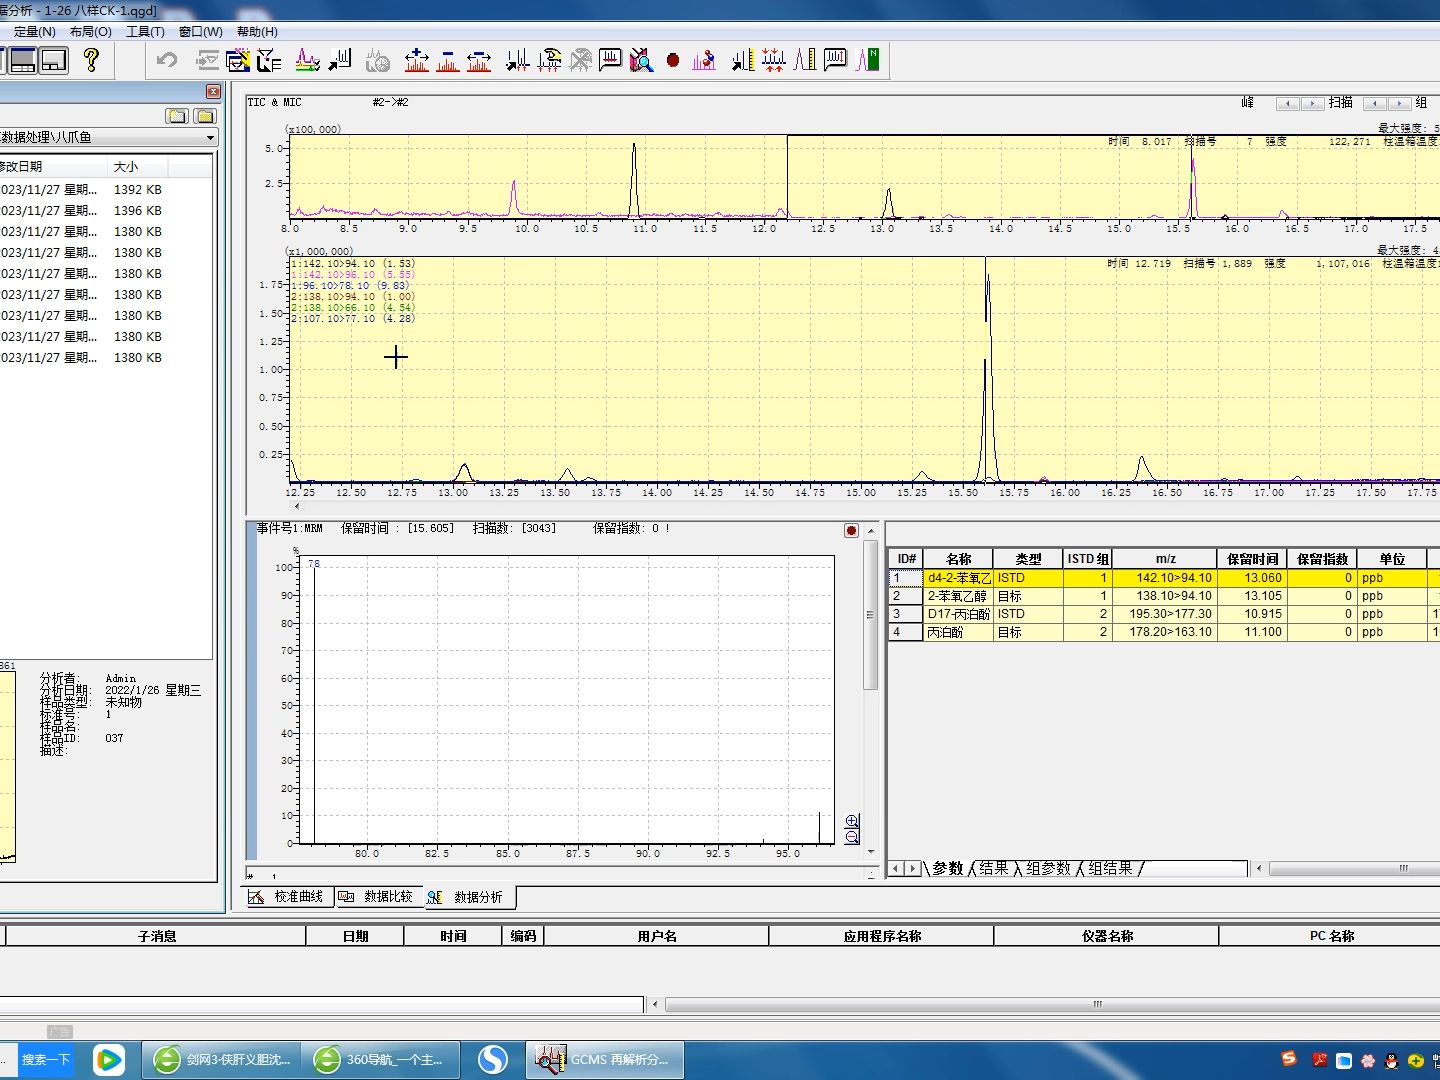Screen dimensions: 1440x1080
Task: Click the red dot icon in spectrum header
Action: click(851, 530)
